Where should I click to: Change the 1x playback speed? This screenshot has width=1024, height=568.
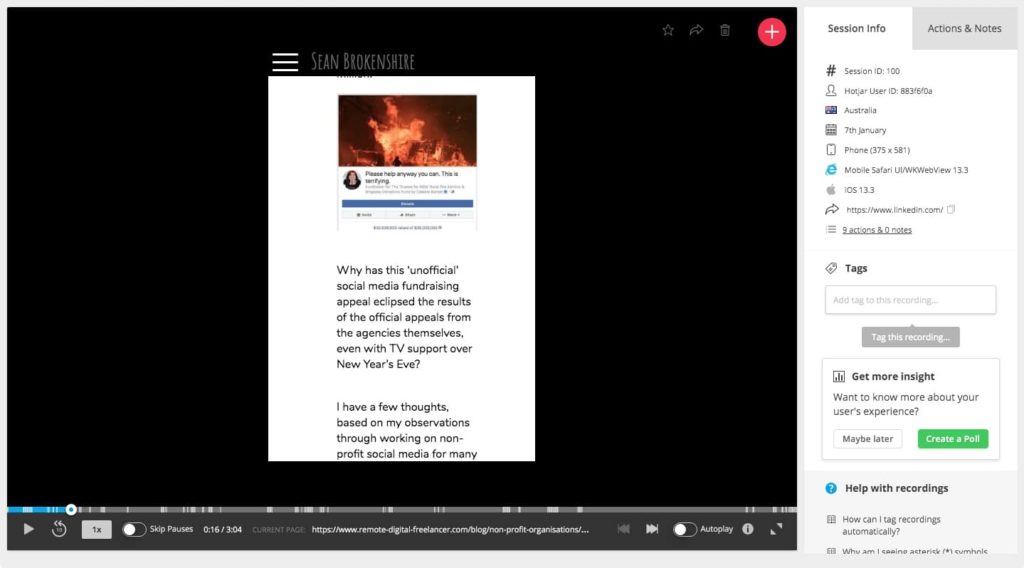96,530
